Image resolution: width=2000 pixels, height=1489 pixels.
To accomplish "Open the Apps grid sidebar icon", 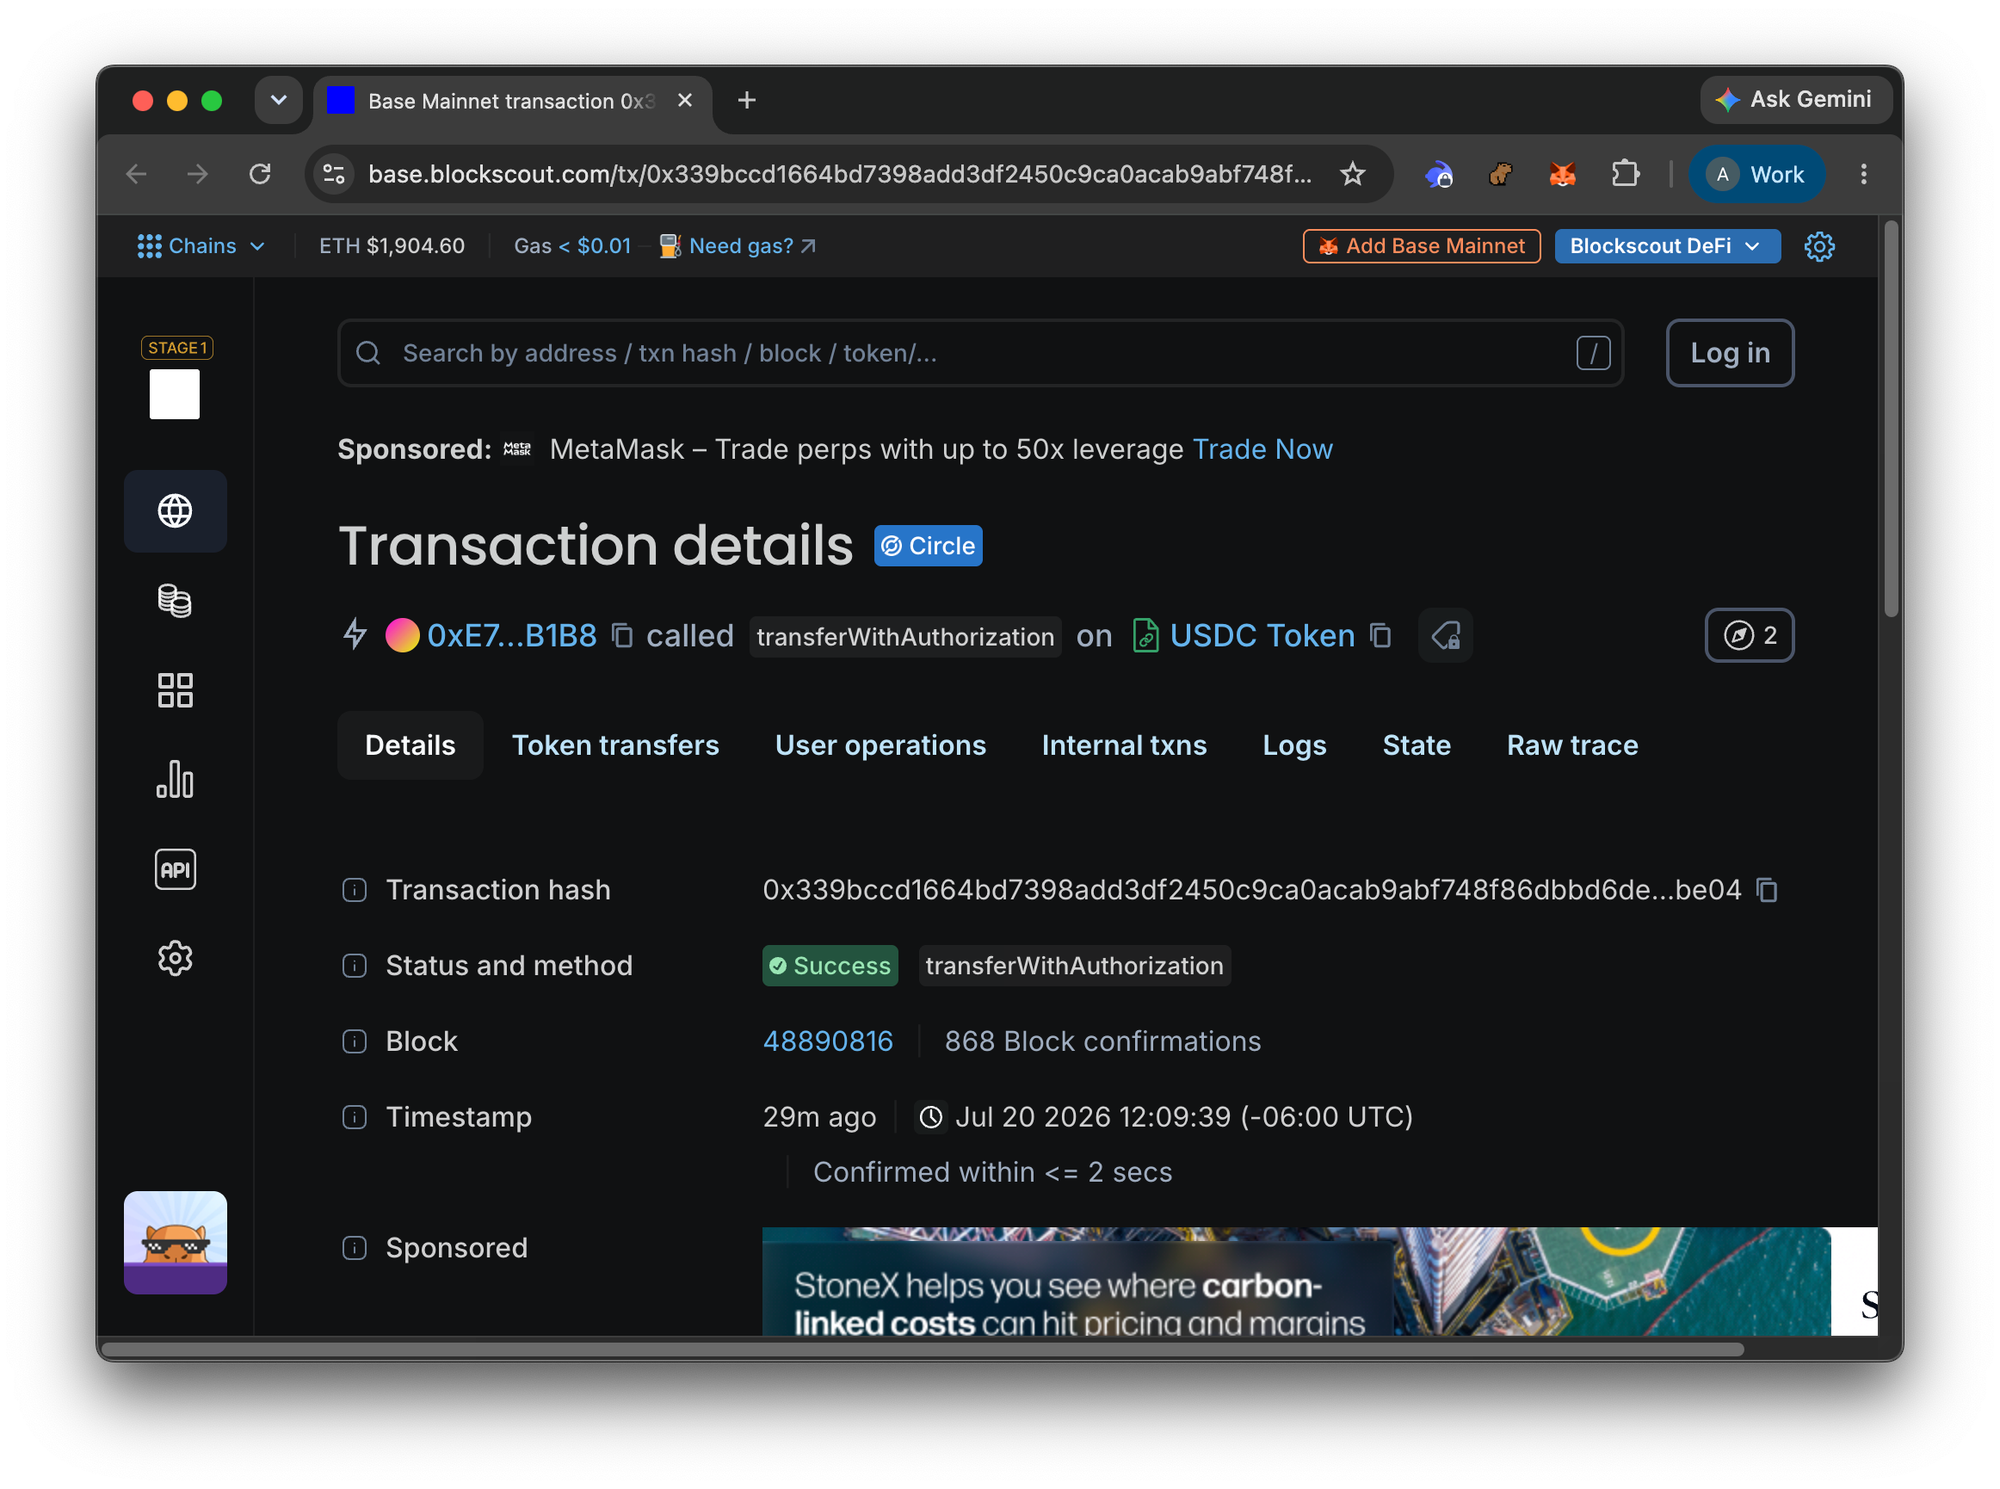I will [175, 690].
